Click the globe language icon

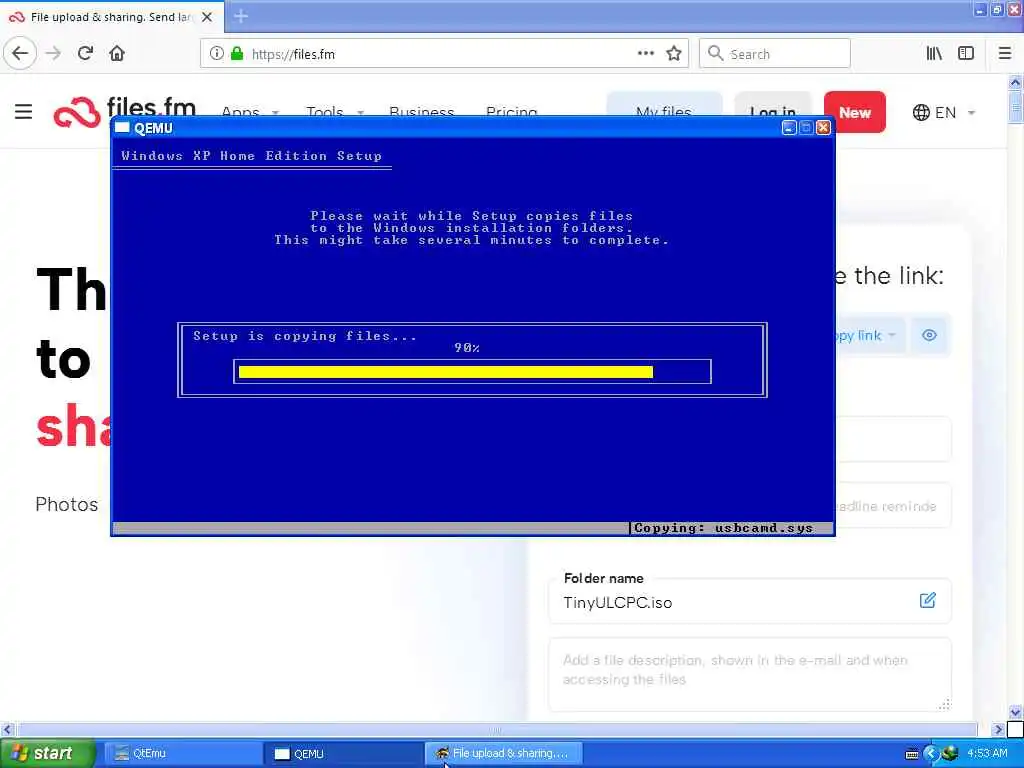pyautogui.click(x=921, y=112)
